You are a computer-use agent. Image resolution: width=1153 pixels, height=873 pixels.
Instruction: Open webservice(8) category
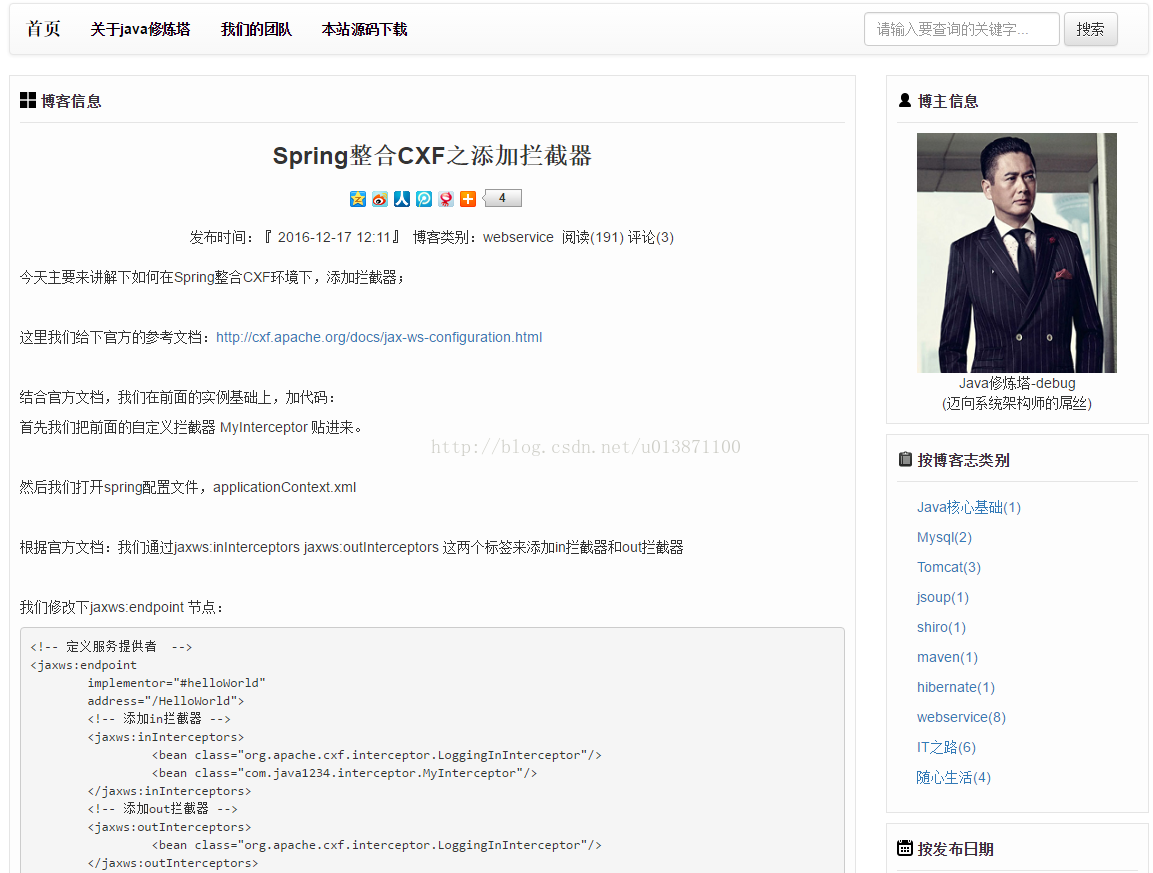(x=961, y=717)
